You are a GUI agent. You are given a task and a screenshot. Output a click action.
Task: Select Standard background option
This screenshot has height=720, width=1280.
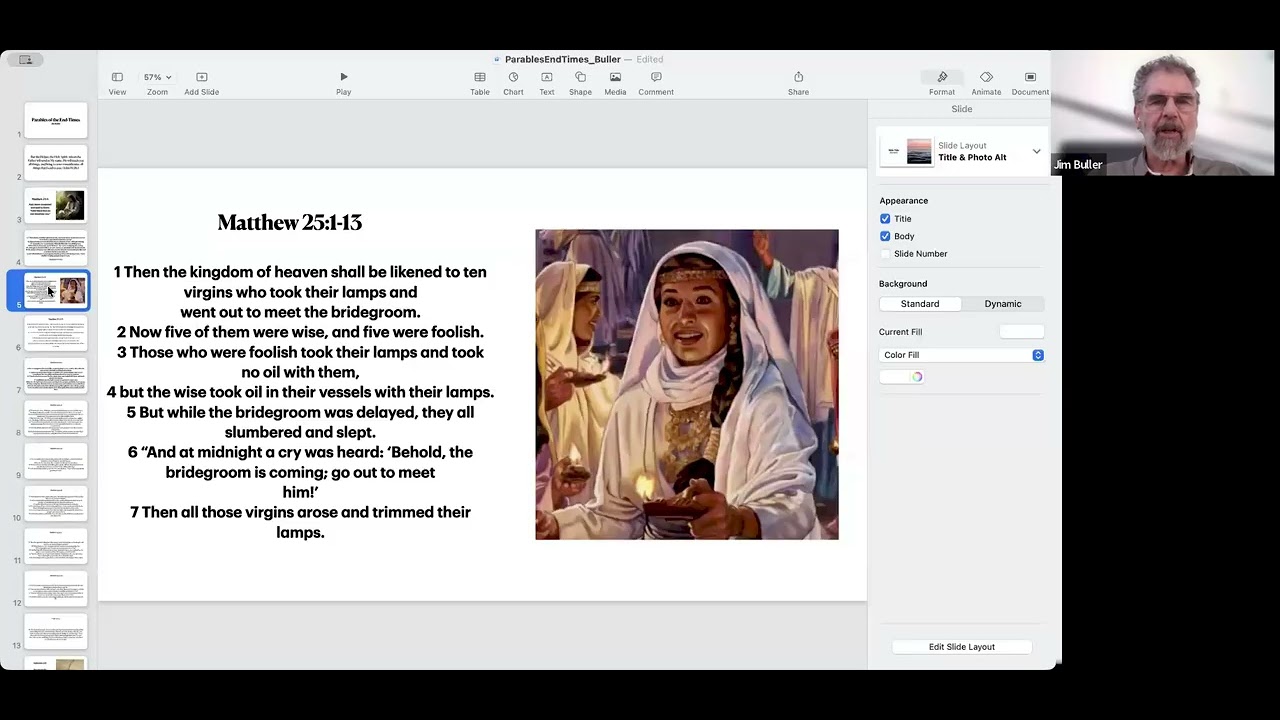tap(920, 304)
